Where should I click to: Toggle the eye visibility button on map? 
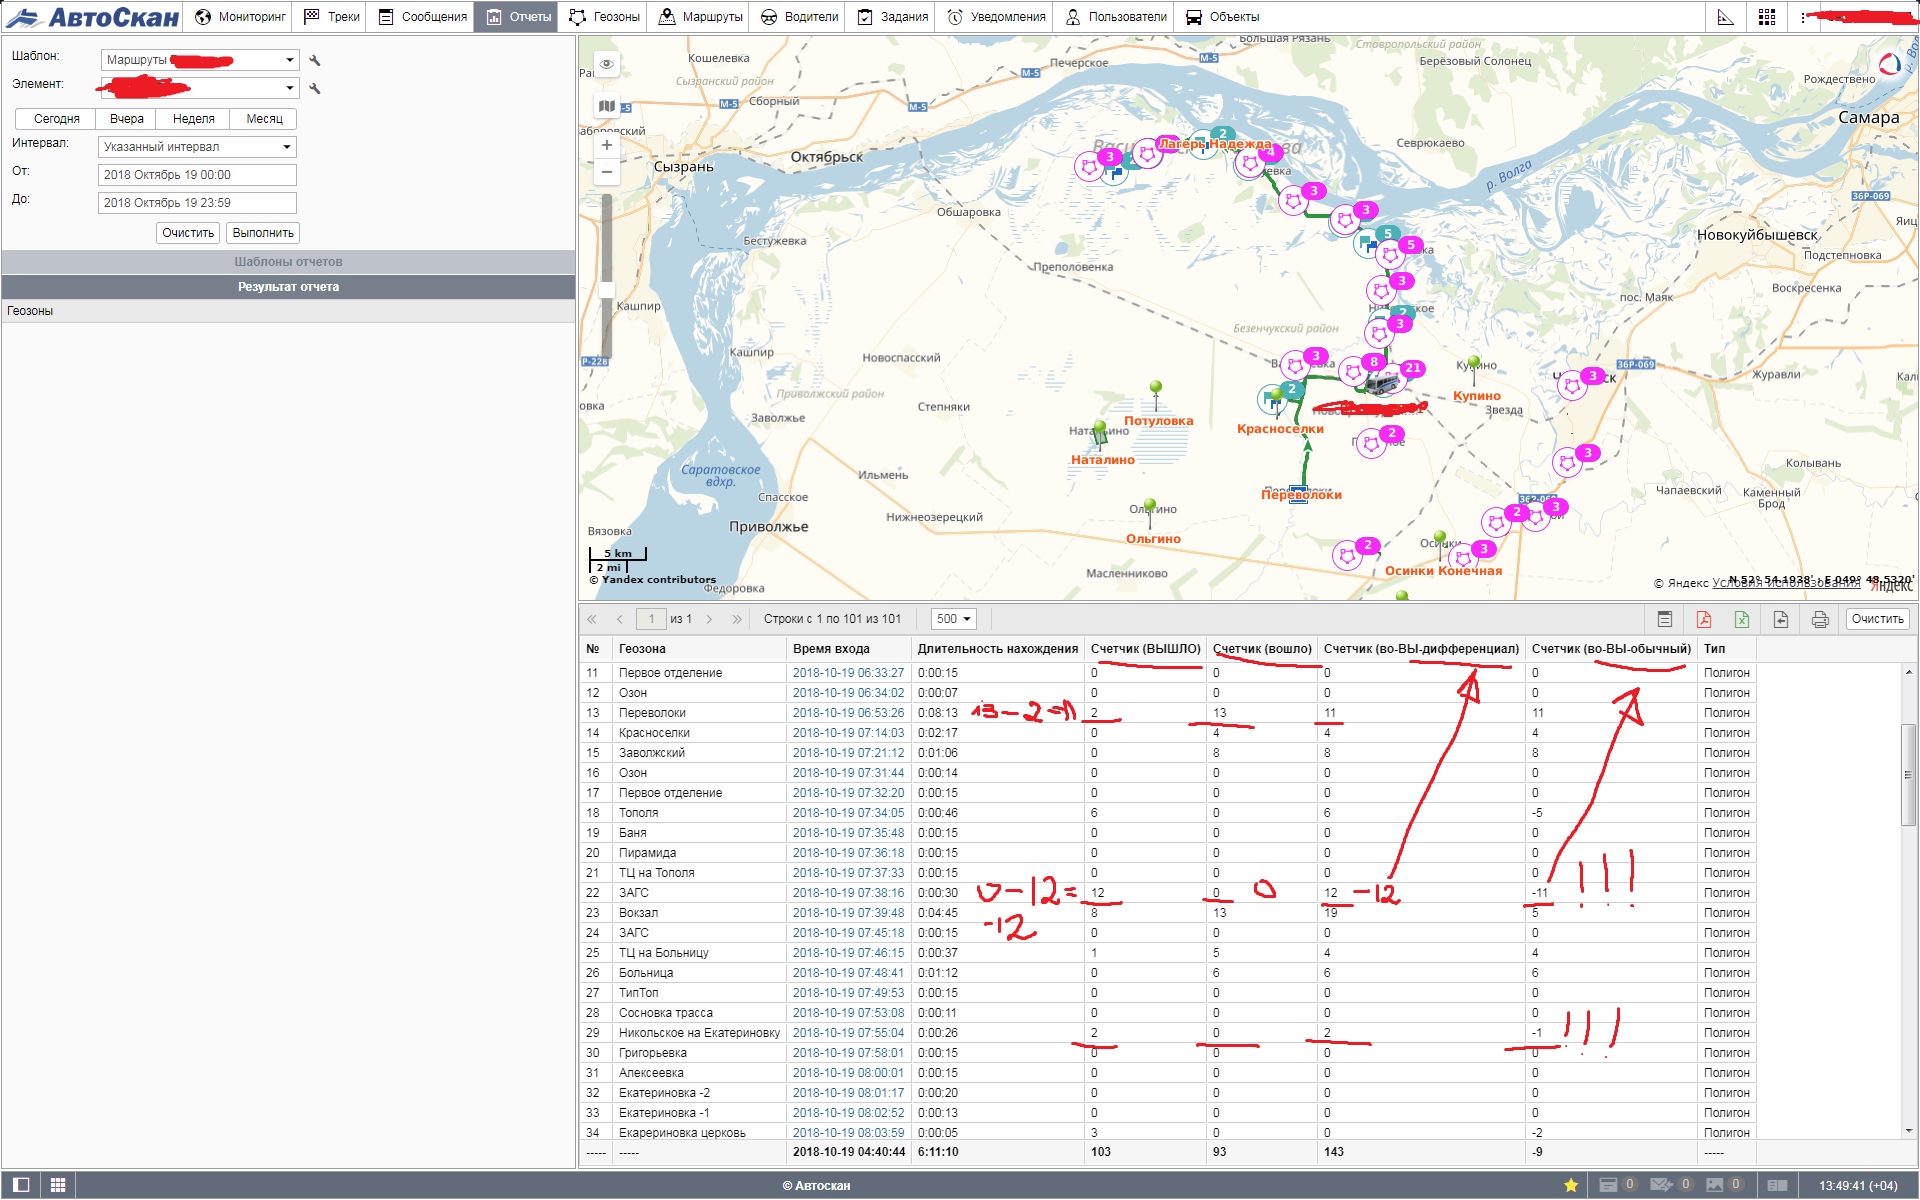point(606,64)
